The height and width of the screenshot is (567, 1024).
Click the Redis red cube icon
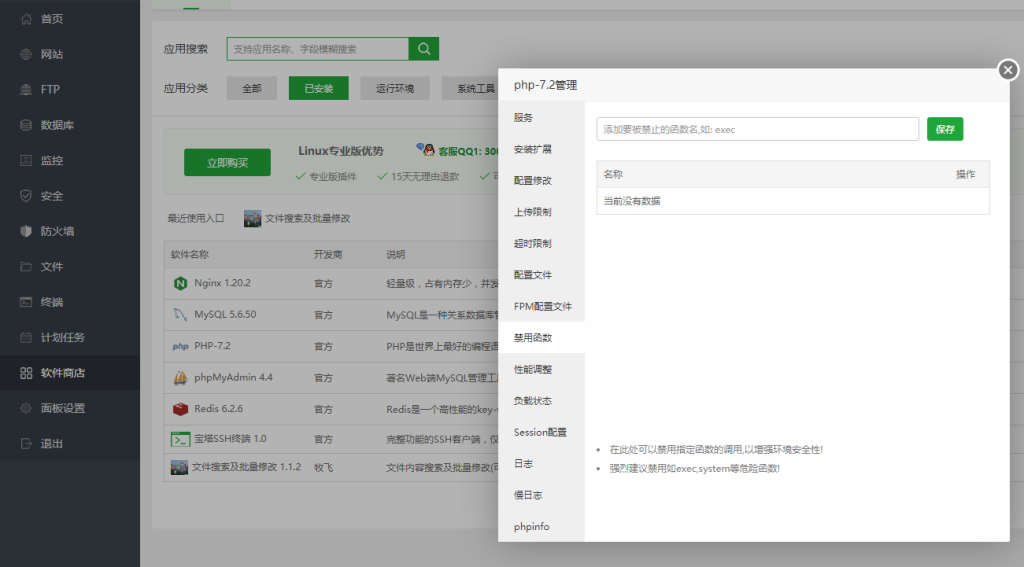(x=180, y=409)
